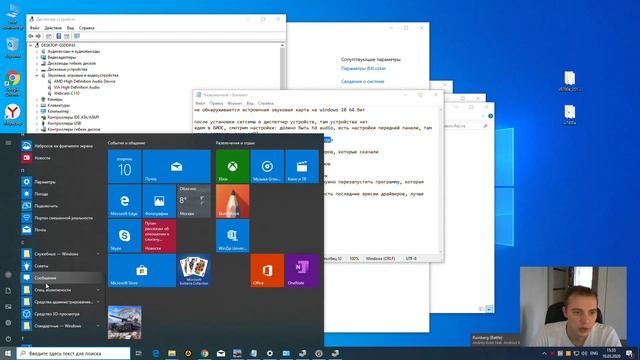Open the Microsoft Edge tile
This screenshot has height=360, width=640.
point(124,201)
